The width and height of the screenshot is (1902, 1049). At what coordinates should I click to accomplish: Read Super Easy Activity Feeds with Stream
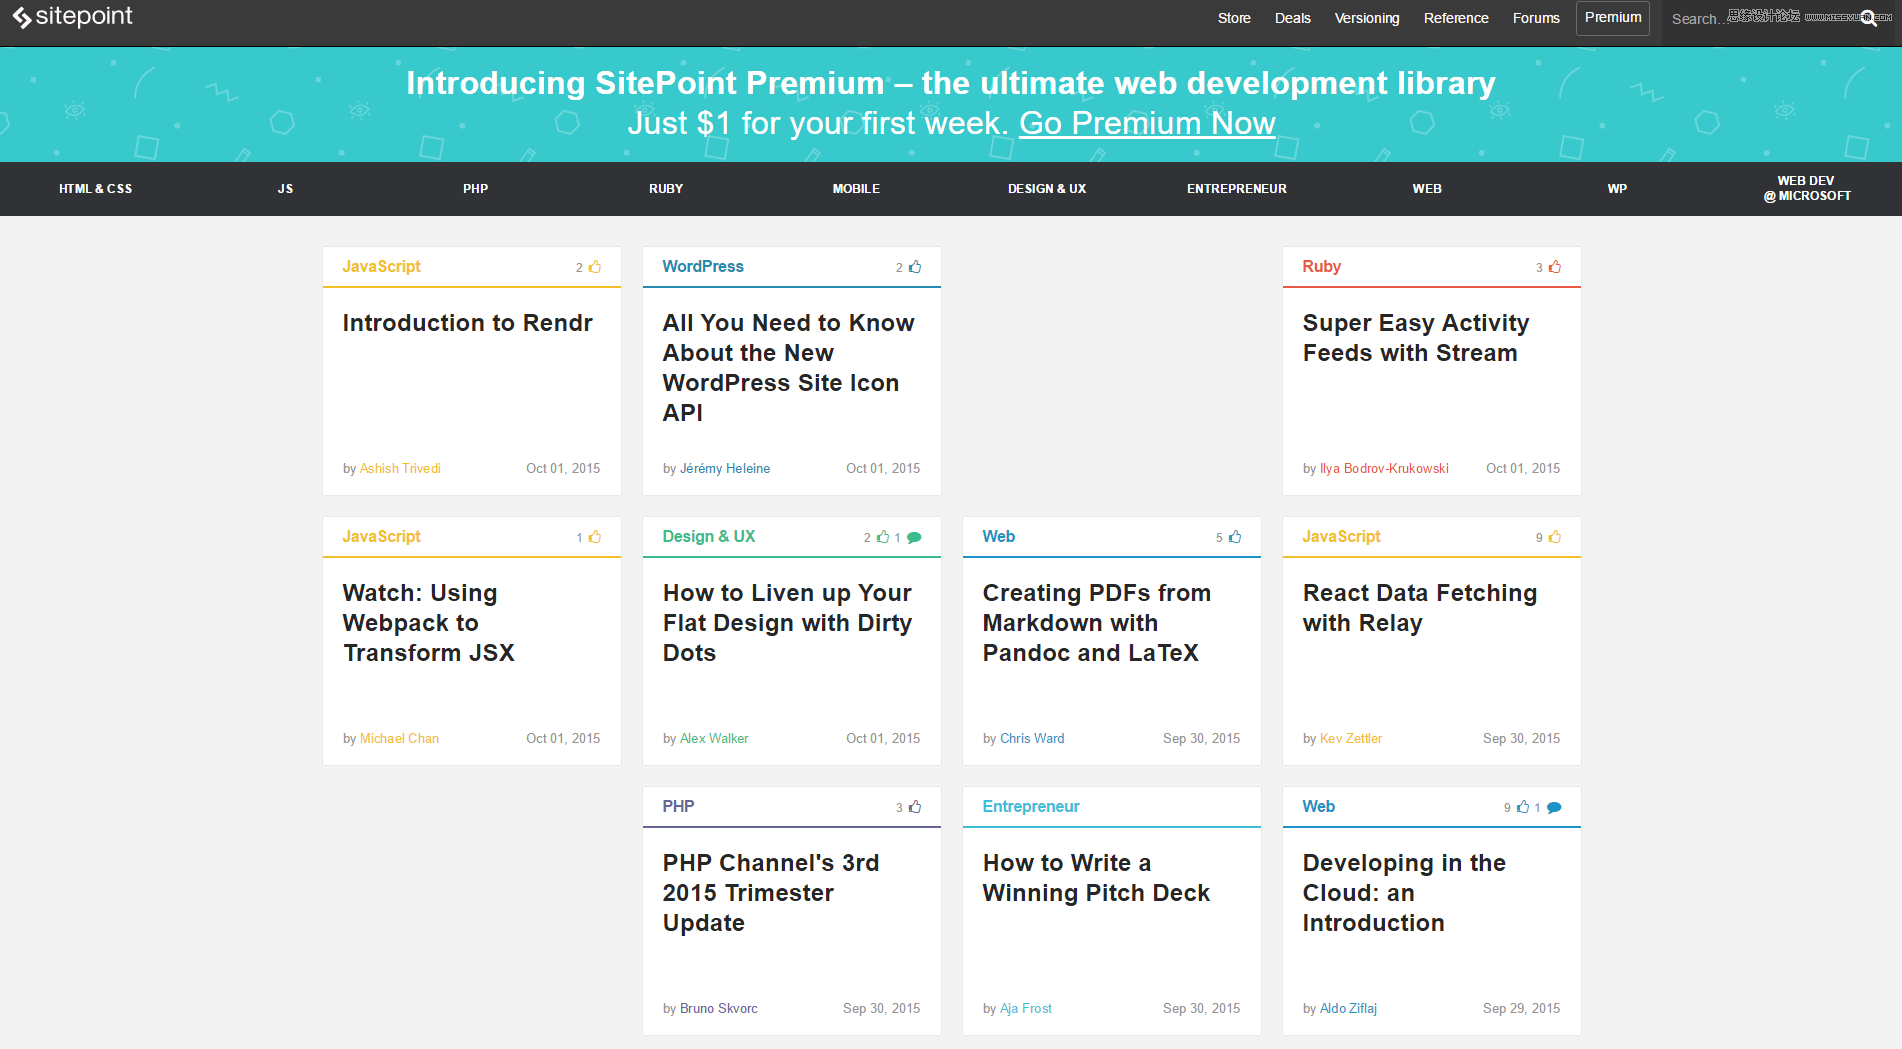point(1416,338)
